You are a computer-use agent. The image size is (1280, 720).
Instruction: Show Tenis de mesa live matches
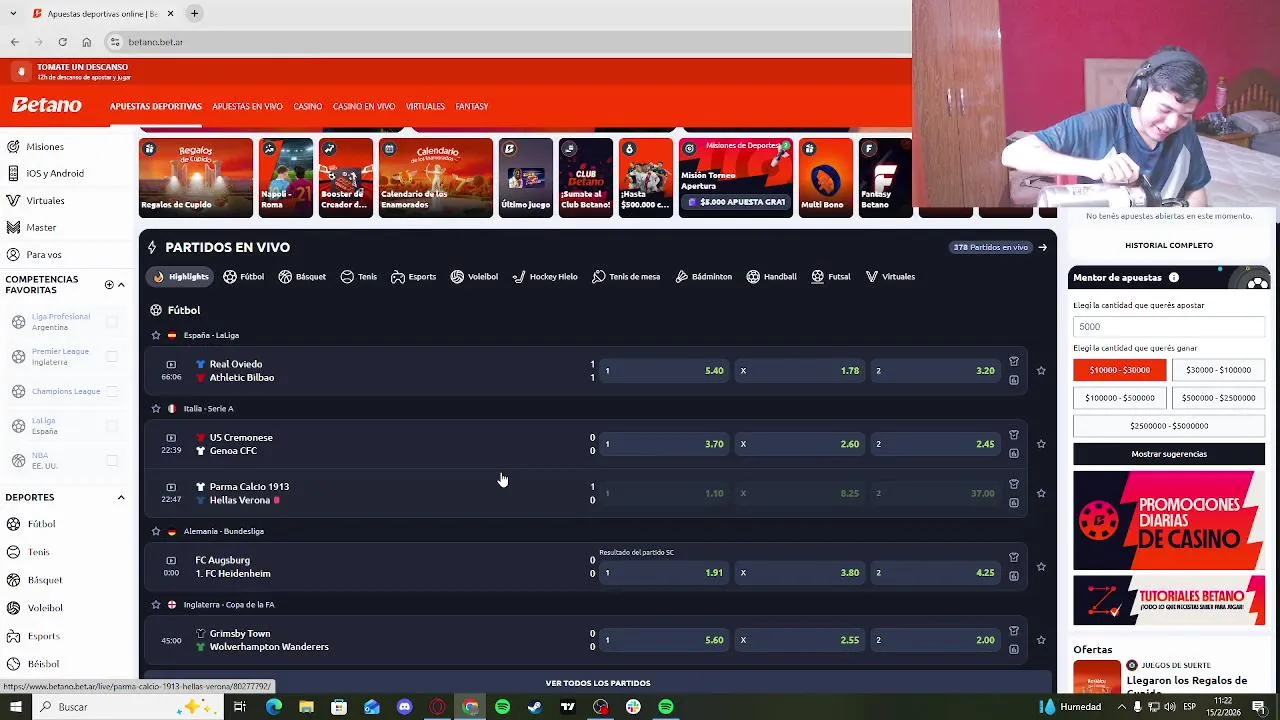tap(626, 277)
